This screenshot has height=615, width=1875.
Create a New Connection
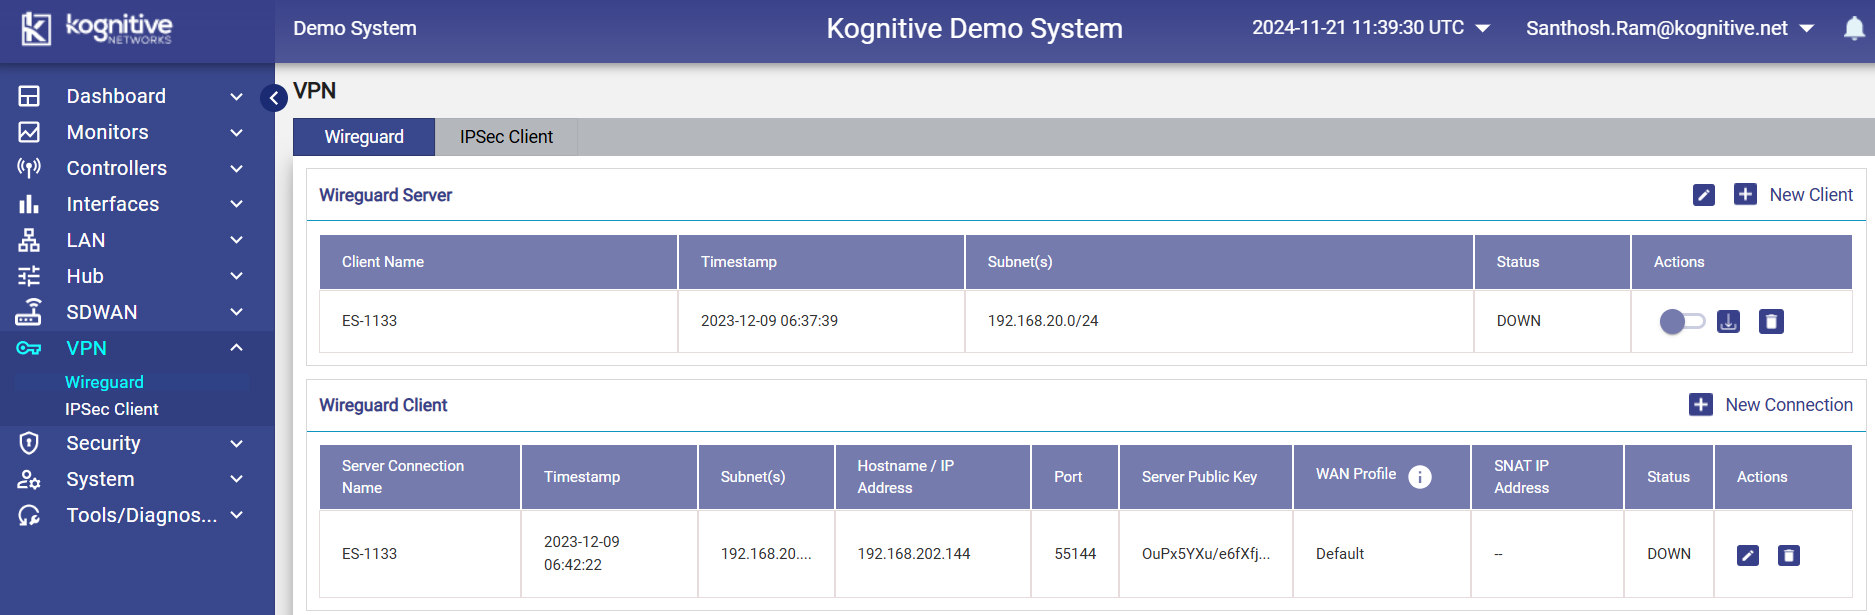pos(1771,405)
